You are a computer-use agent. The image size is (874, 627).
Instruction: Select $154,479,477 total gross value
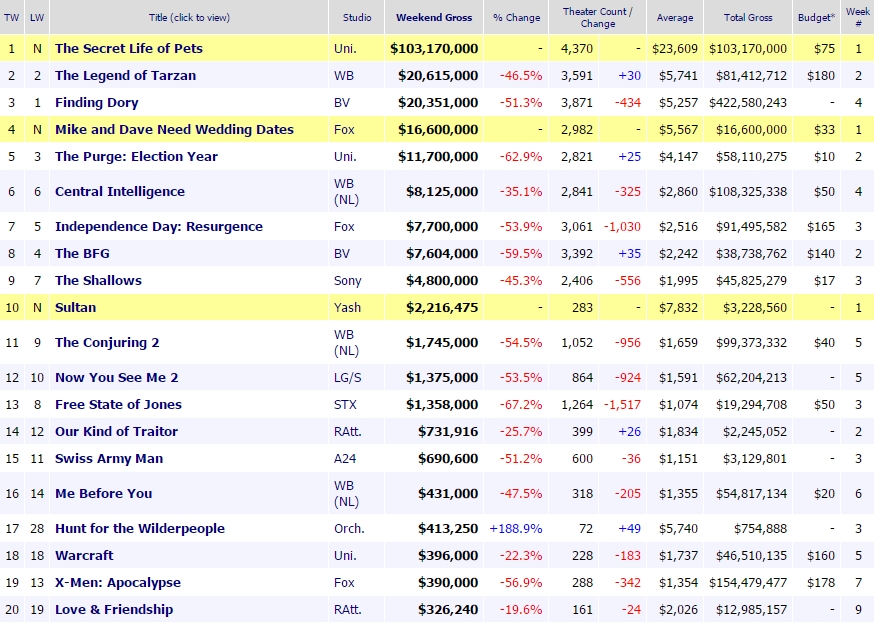tap(748, 582)
